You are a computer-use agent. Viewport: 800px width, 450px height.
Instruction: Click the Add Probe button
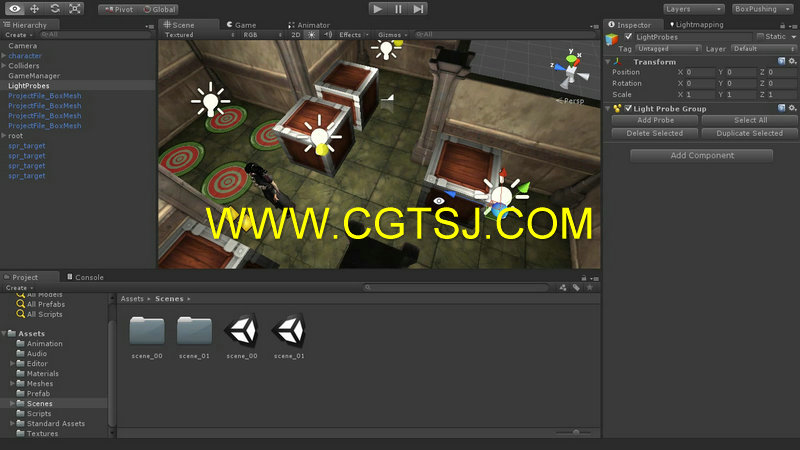click(x=655, y=120)
